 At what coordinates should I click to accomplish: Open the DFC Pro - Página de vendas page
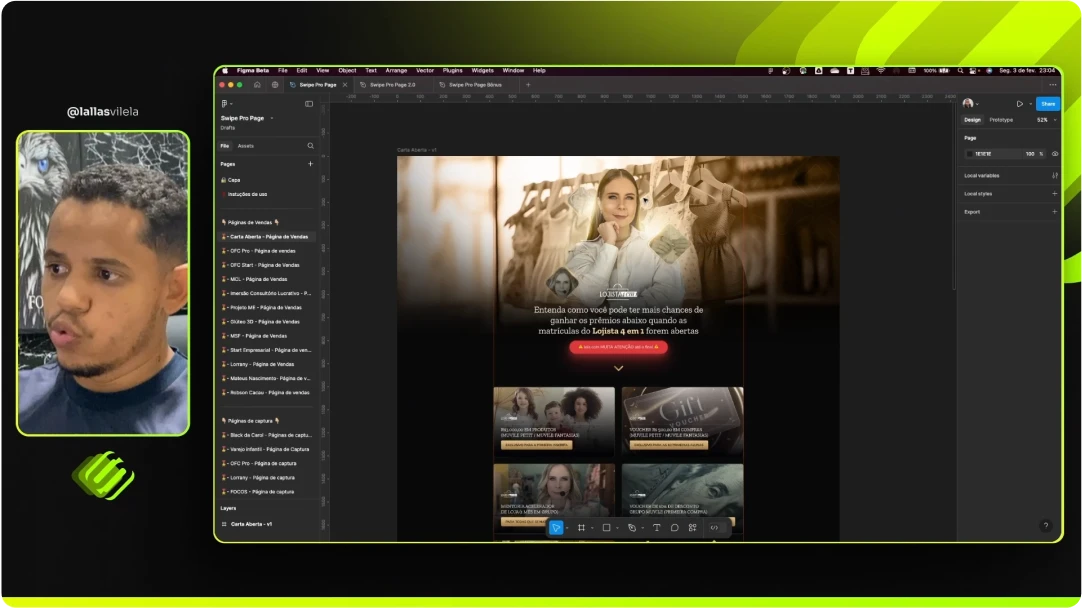[262, 251]
